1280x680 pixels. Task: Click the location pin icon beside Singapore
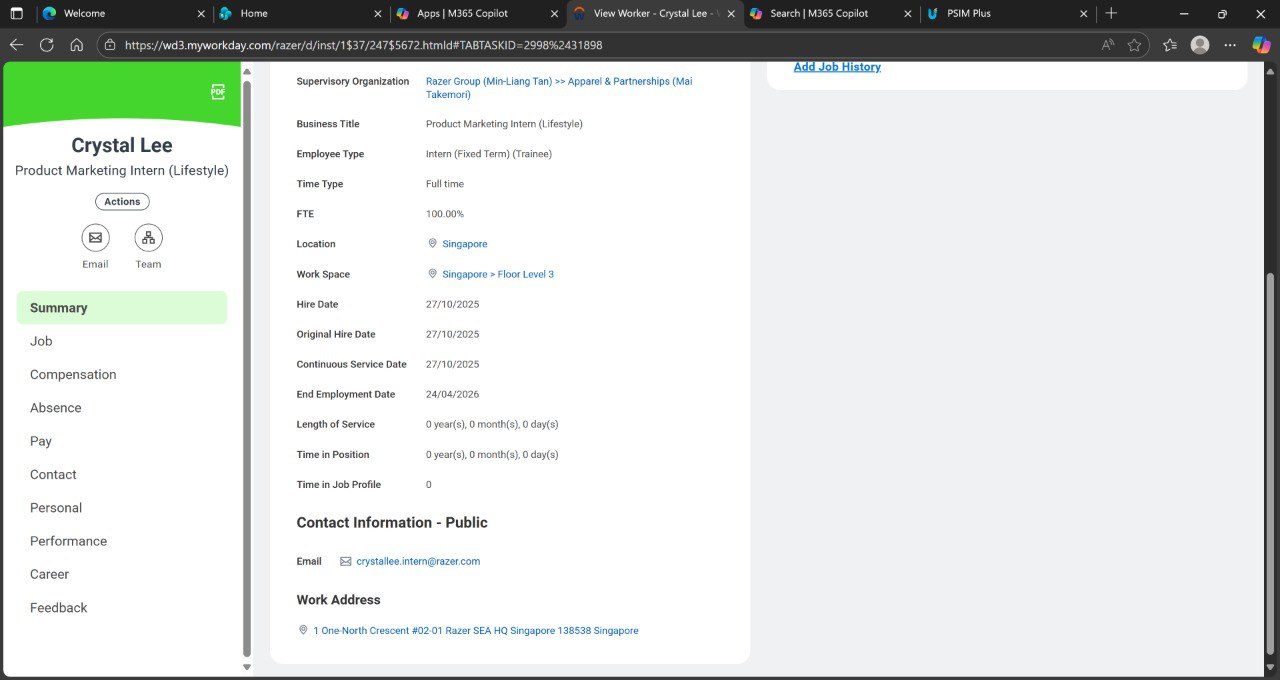(x=432, y=243)
